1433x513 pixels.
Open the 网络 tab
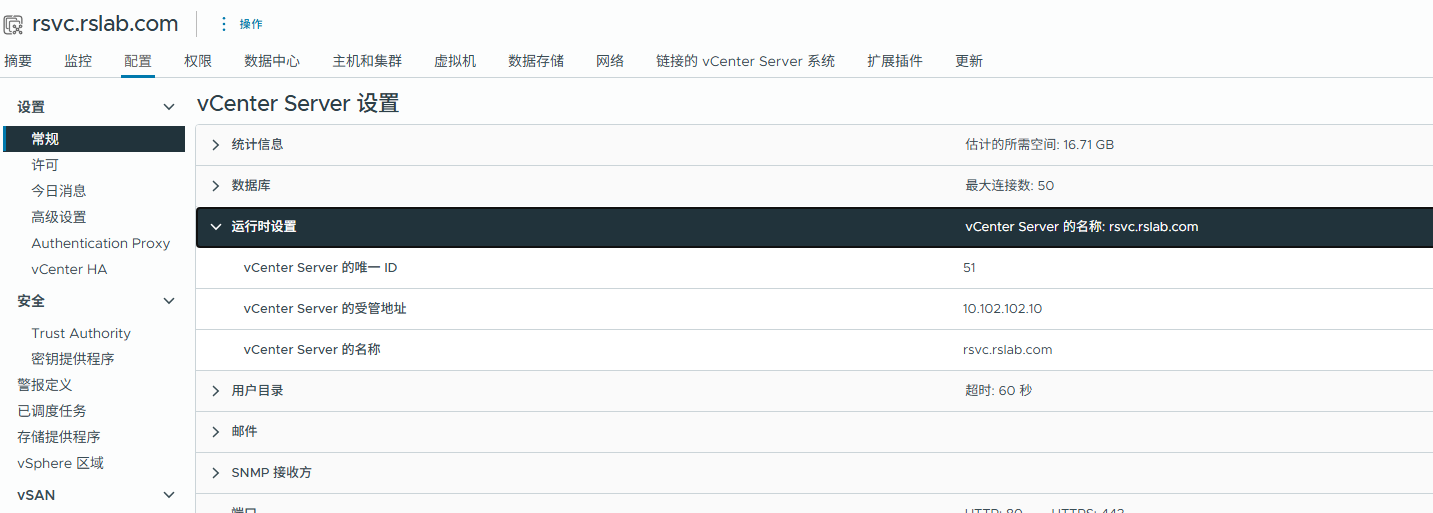tap(610, 61)
